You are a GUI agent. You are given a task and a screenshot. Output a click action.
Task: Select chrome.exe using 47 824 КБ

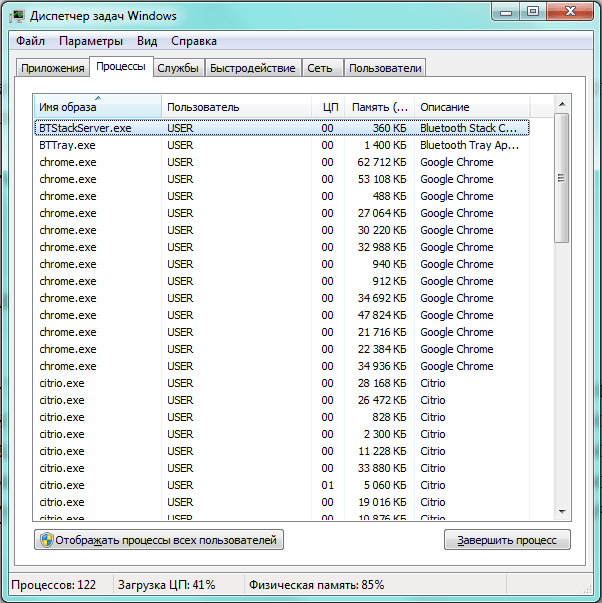(x=282, y=315)
